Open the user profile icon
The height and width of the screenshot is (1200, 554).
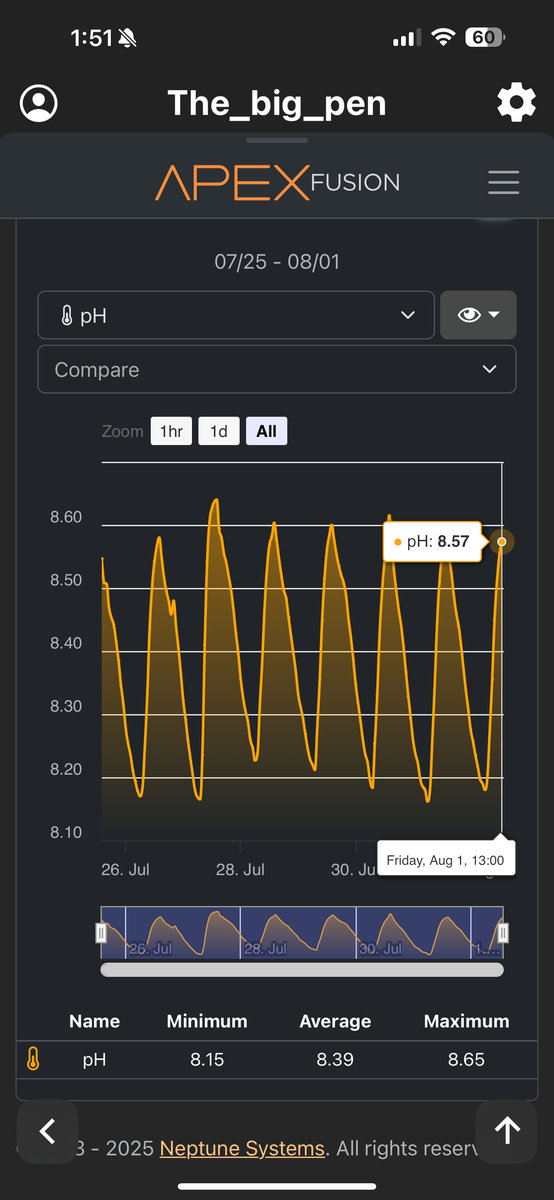39,103
